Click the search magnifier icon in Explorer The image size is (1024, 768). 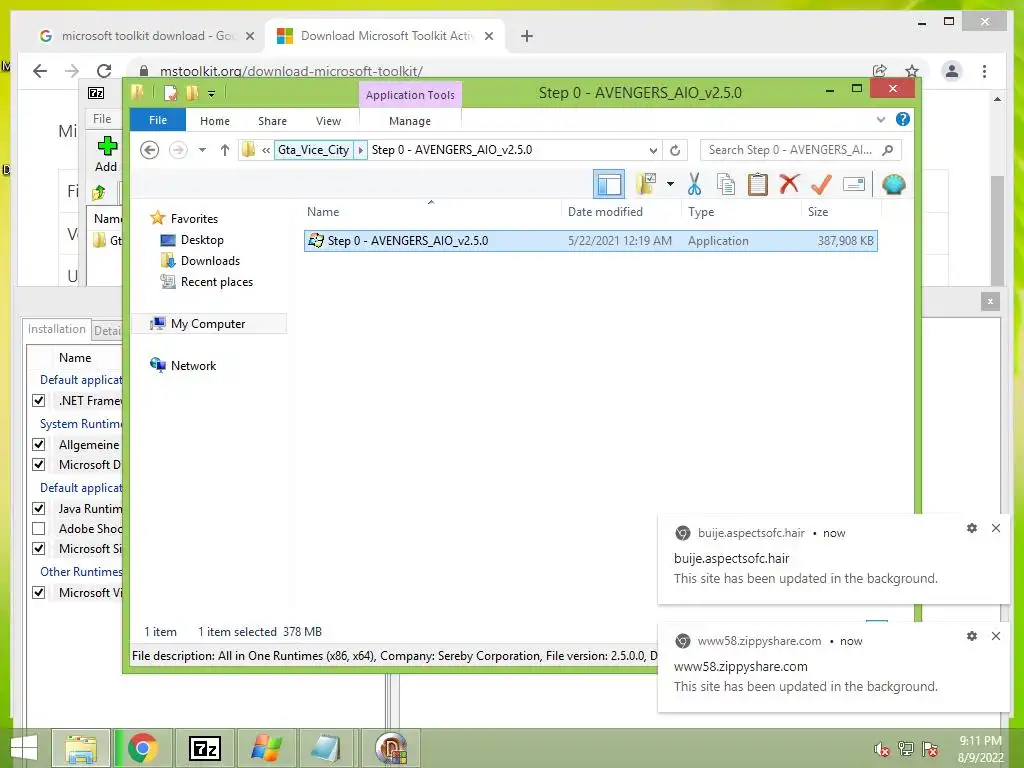click(888, 150)
